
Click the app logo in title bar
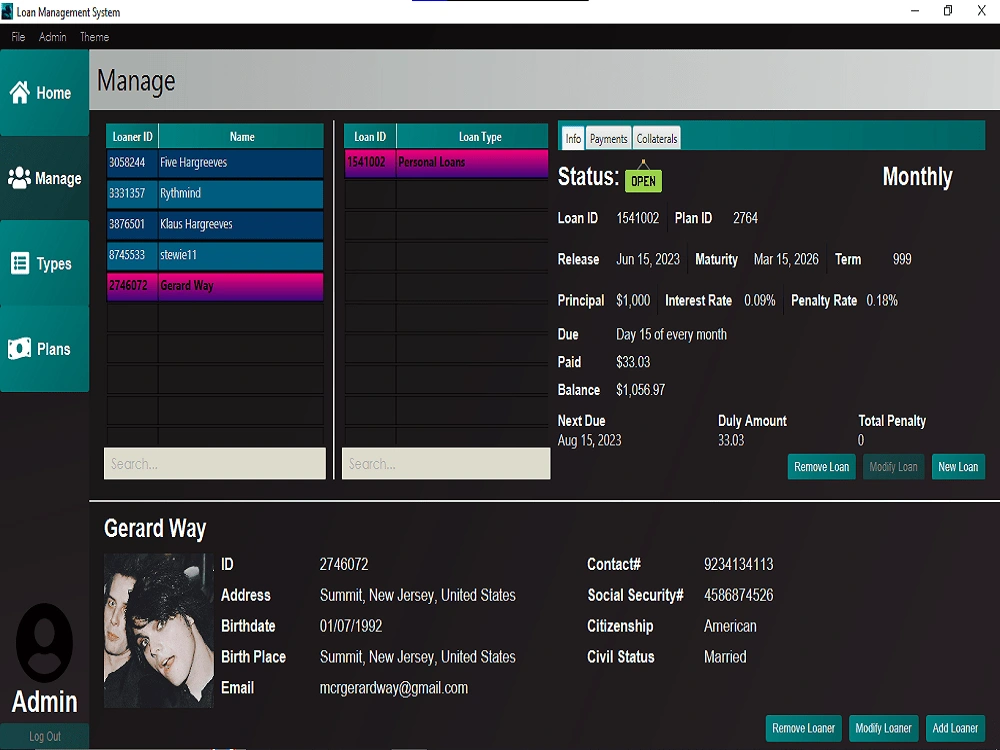click(7, 11)
